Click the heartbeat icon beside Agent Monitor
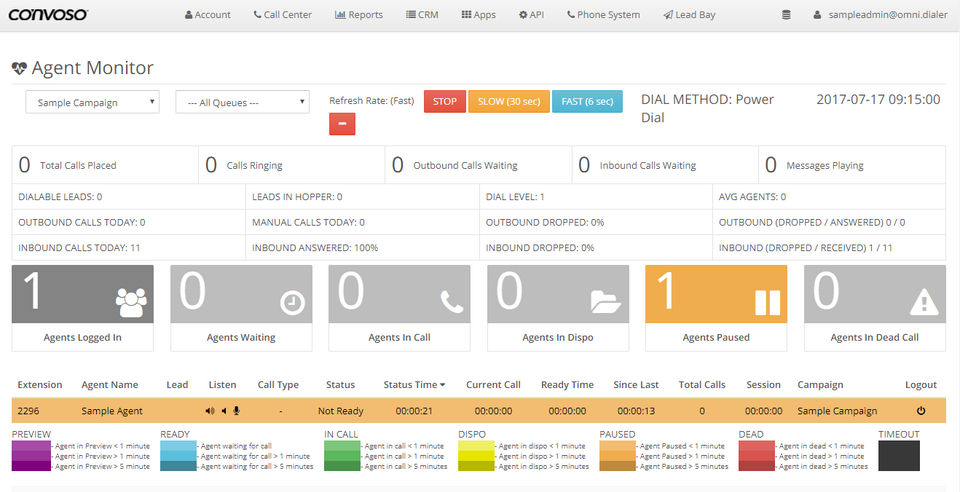The image size is (960, 492). click(x=19, y=68)
